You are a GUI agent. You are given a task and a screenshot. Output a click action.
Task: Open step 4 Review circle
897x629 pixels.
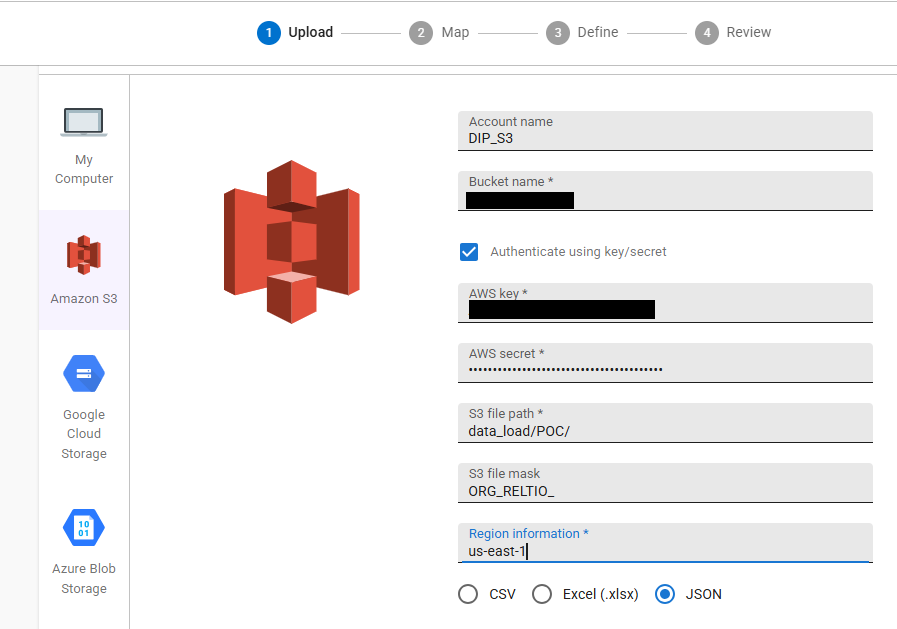pos(707,33)
